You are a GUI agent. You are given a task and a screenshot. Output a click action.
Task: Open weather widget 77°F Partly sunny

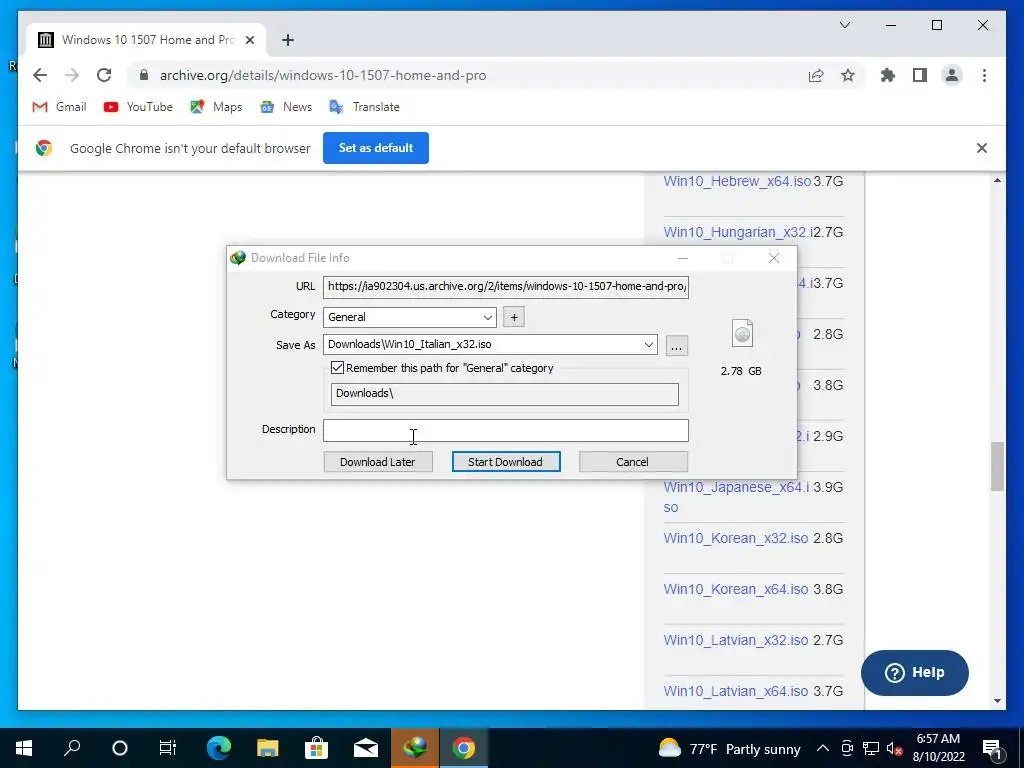729,748
